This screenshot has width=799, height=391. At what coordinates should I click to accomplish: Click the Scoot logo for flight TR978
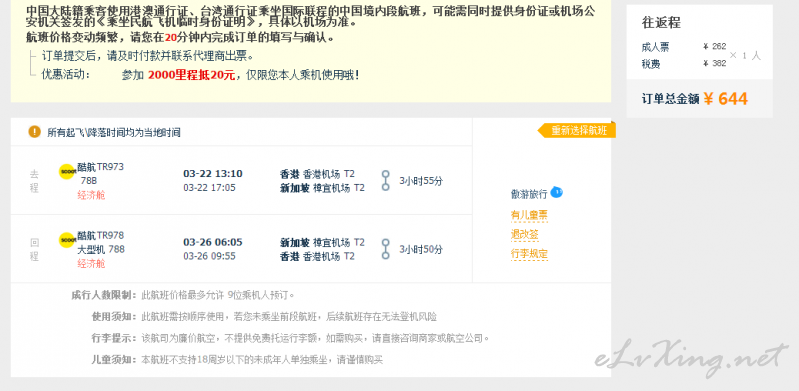[67, 240]
